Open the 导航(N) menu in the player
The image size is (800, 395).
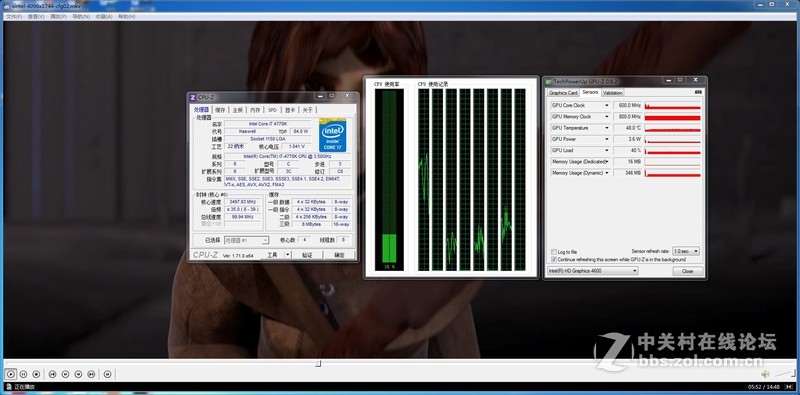point(81,16)
